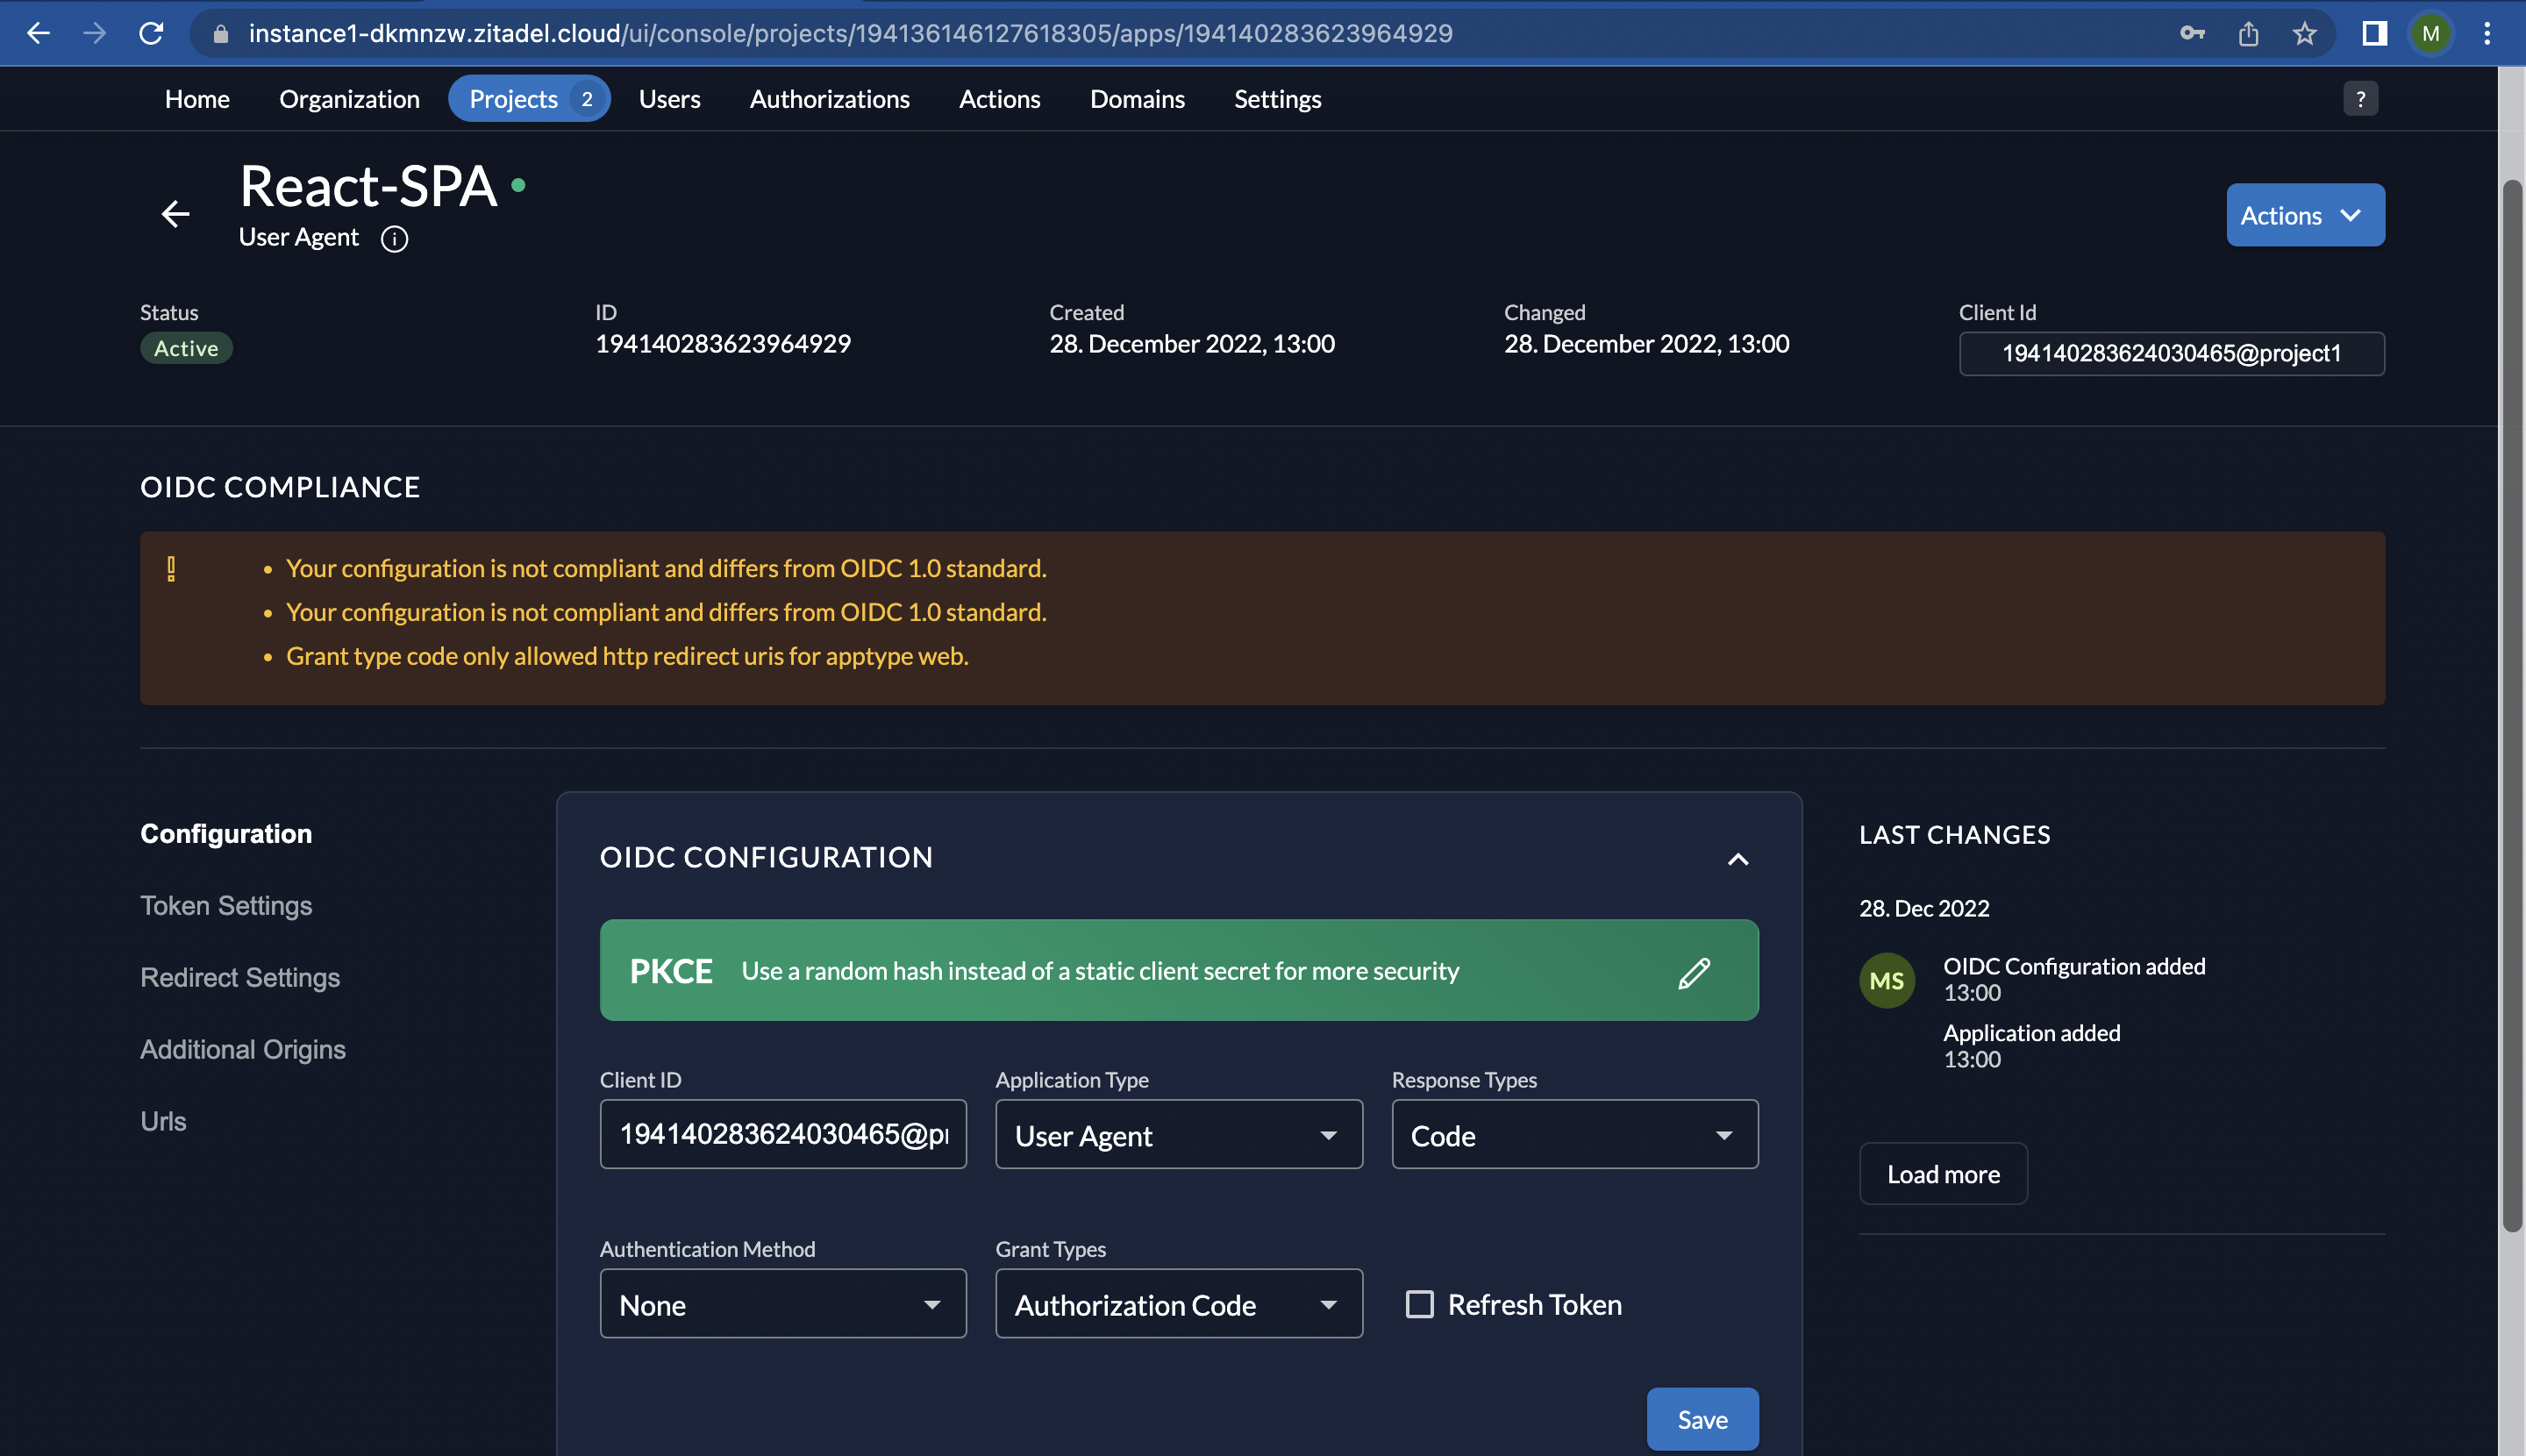
Task: Click the password key icon in address bar
Action: (x=2192, y=34)
